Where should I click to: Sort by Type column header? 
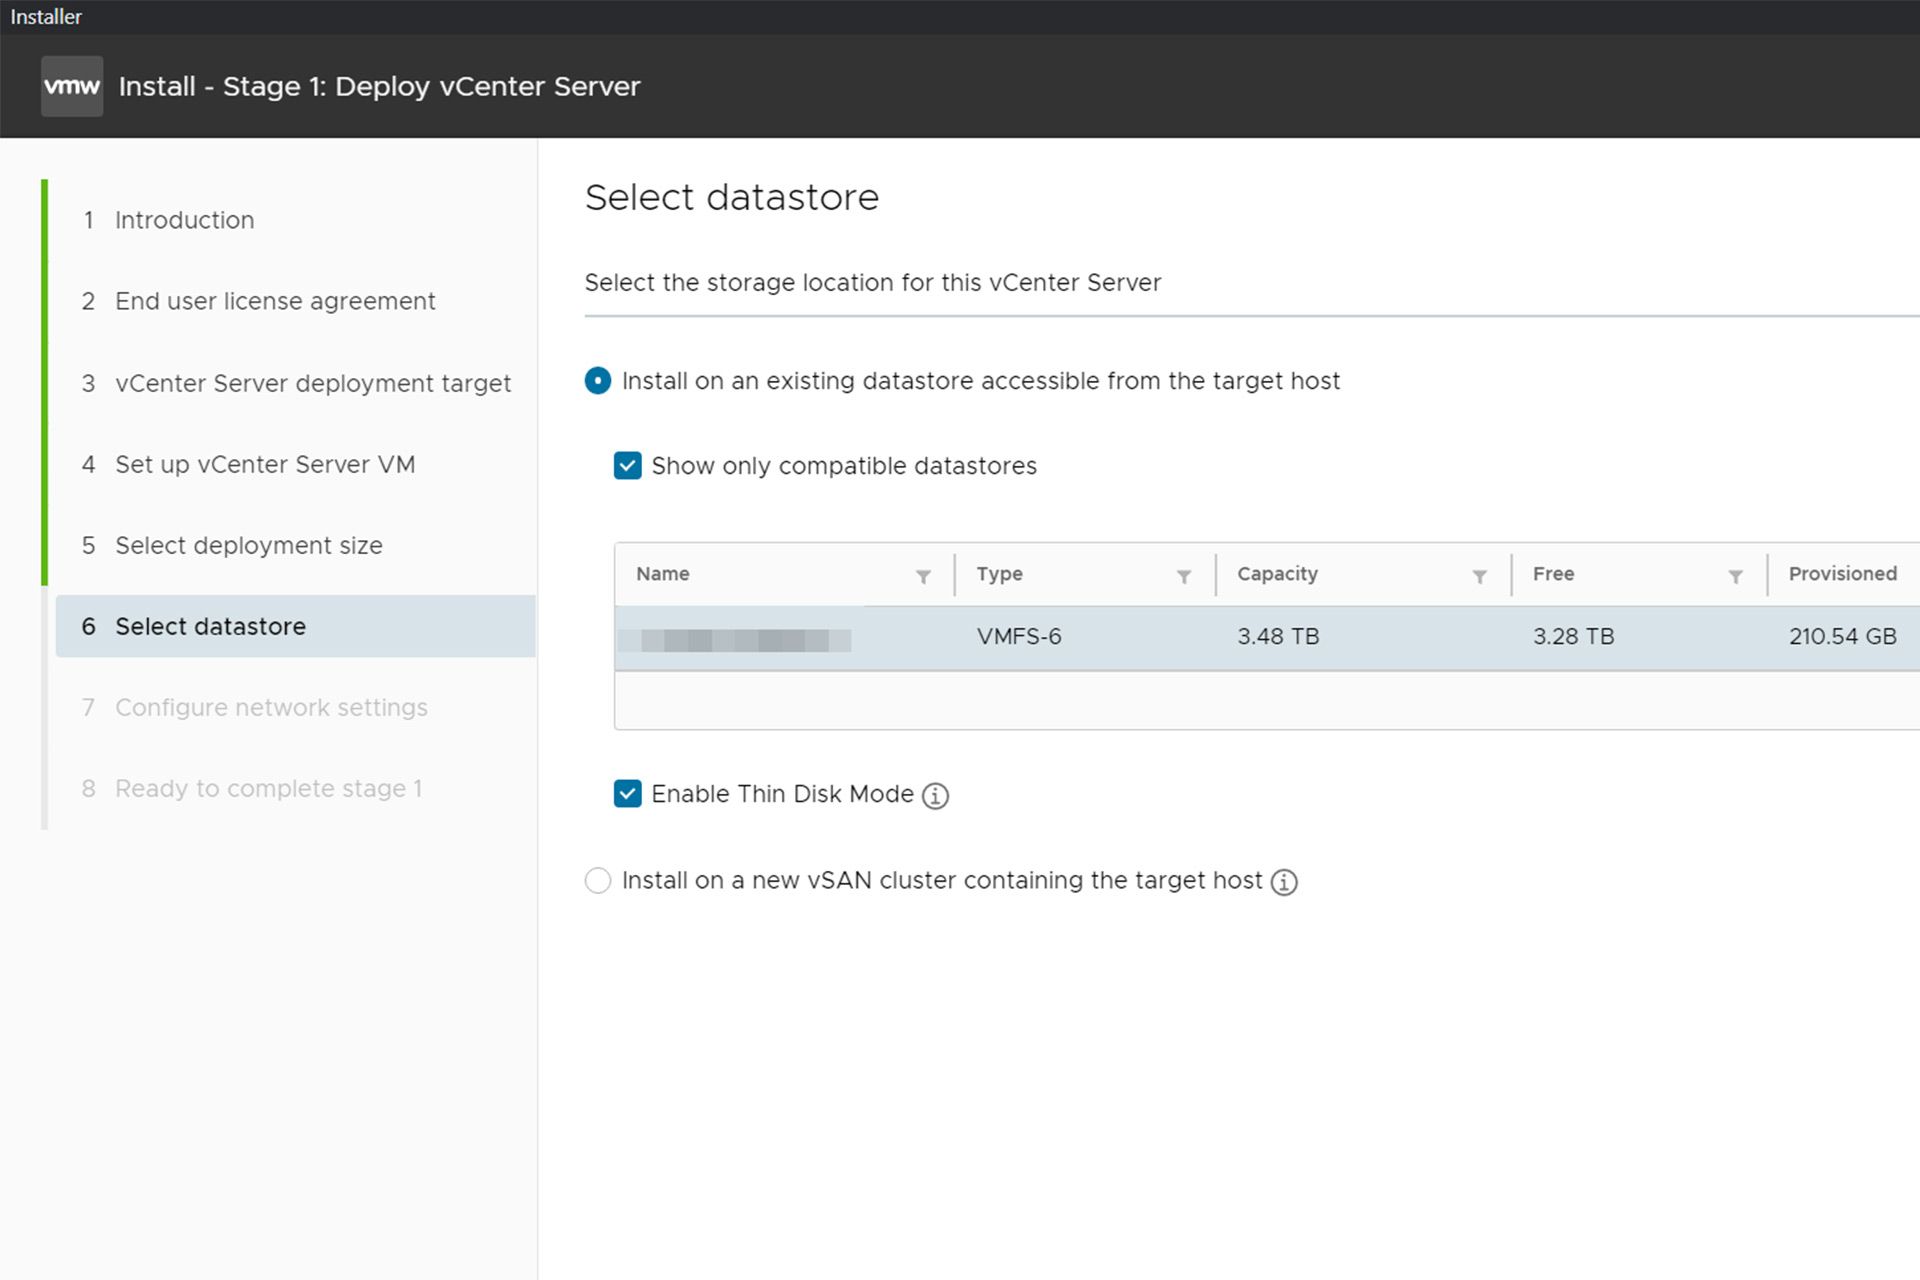[999, 574]
